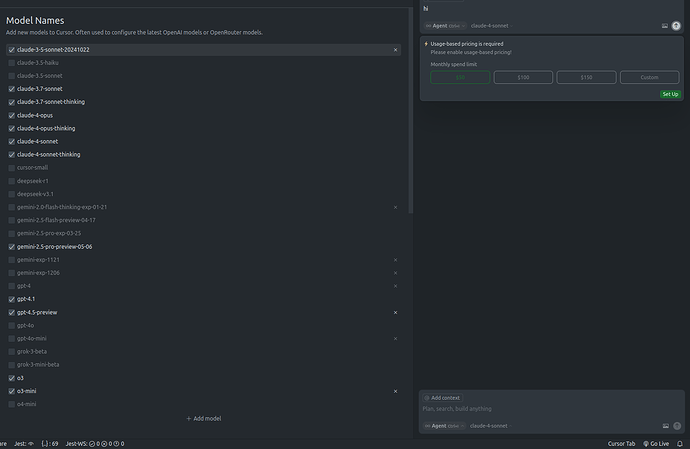Click 'Usage-based pricing is required' text
This screenshot has height=449, width=690.
click(466, 44)
